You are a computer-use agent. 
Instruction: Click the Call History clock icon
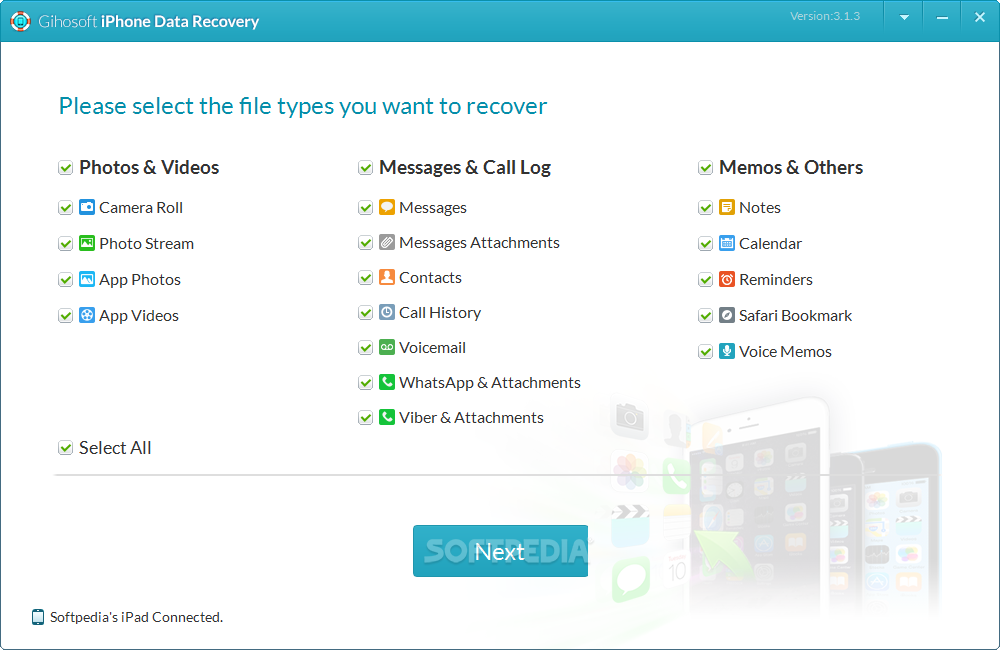[386, 312]
